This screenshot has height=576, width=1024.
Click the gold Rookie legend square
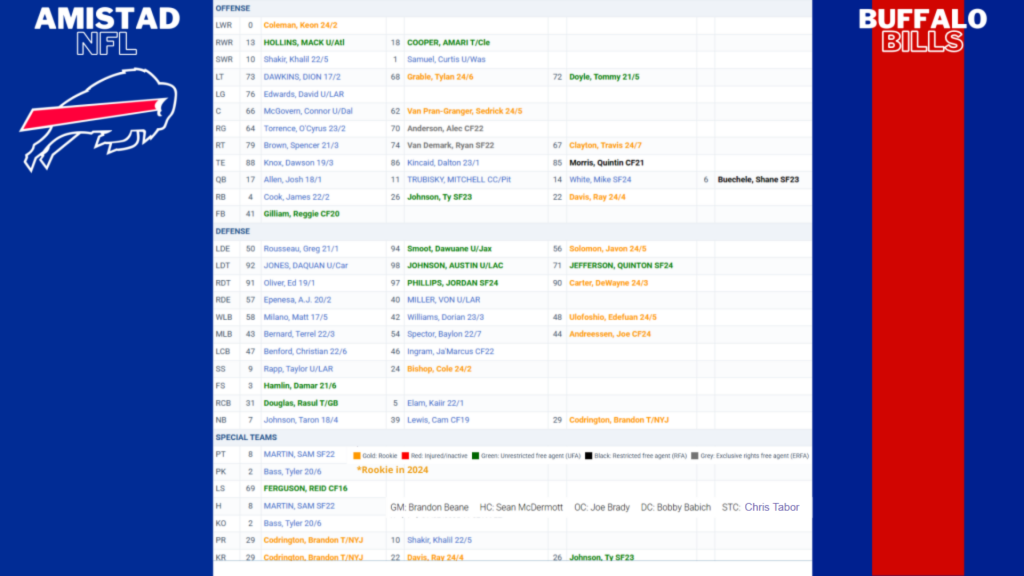[356, 455]
